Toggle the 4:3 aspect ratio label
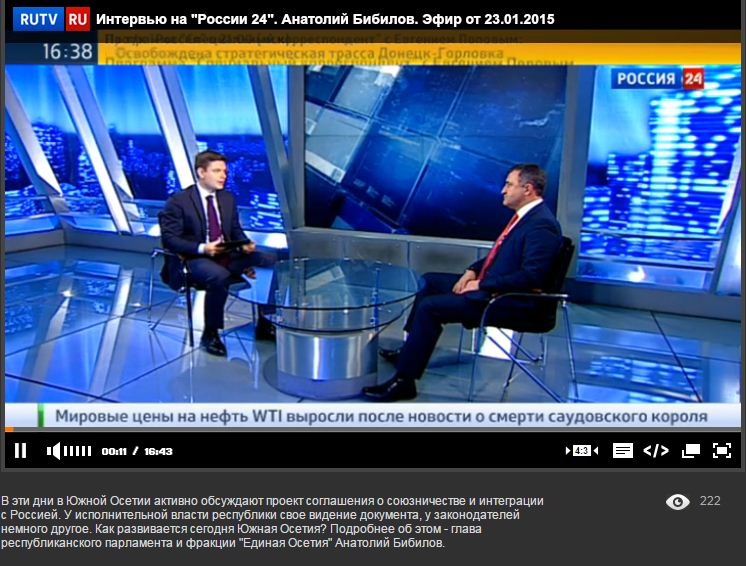The image size is (746, 566). coord(581,450)
